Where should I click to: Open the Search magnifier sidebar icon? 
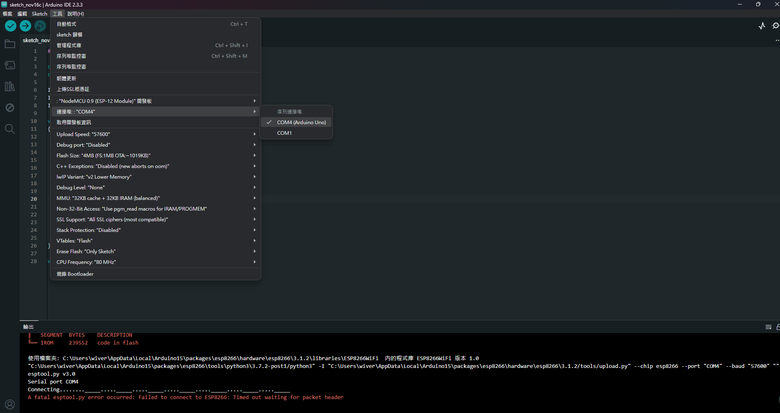tap(9, 129)
